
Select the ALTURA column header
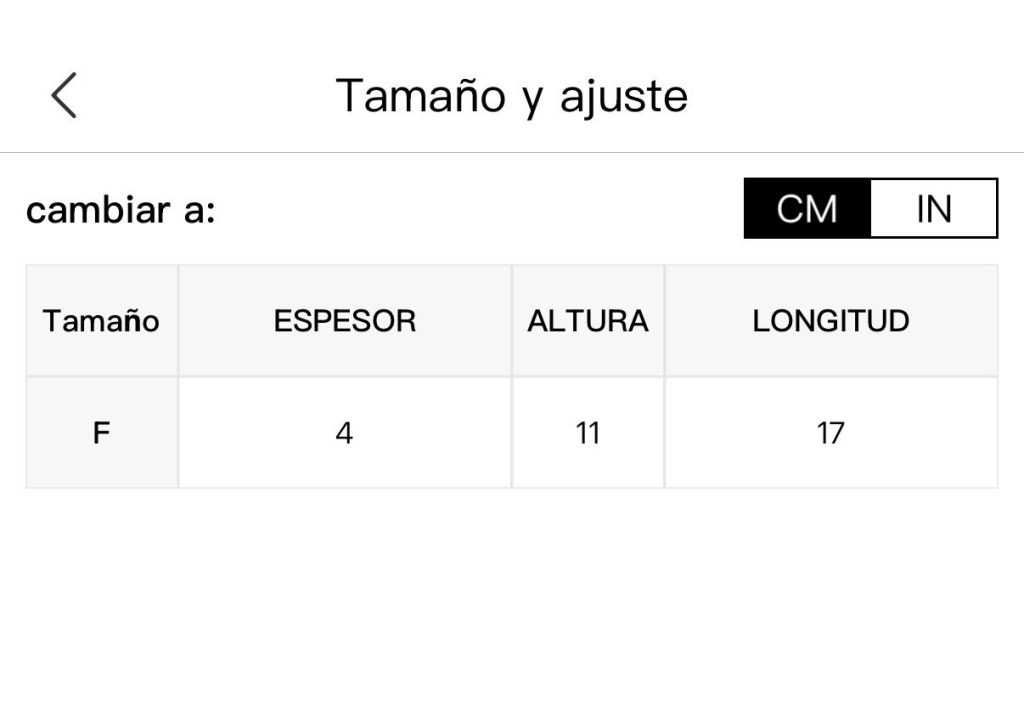coord(588,321)
